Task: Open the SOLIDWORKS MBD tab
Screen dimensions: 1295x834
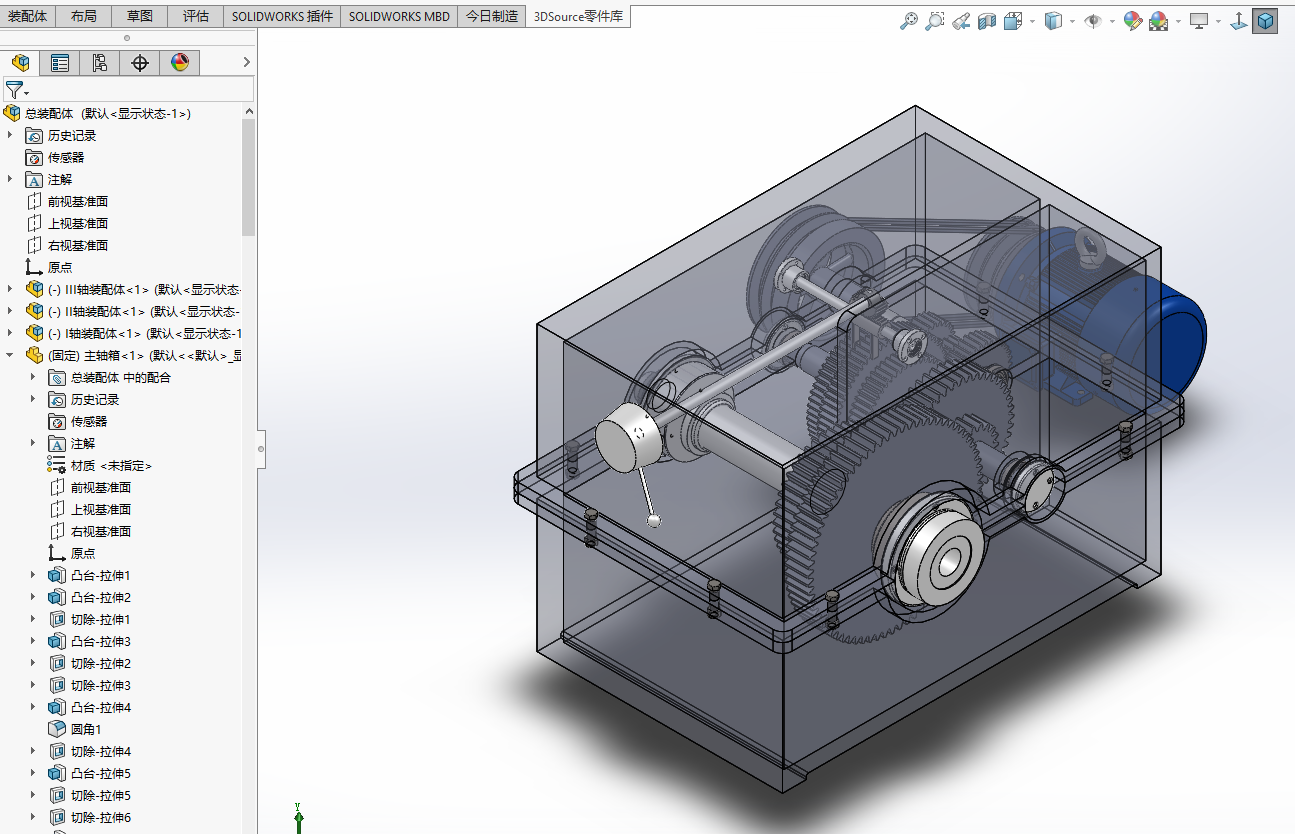Action: (x=399, y=16)
